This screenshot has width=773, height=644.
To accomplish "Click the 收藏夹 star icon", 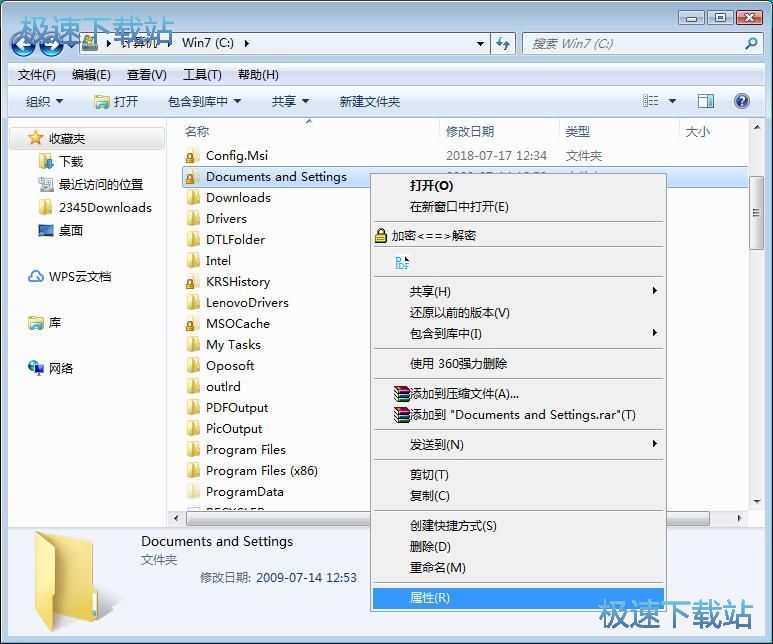I will coord(35,138).
